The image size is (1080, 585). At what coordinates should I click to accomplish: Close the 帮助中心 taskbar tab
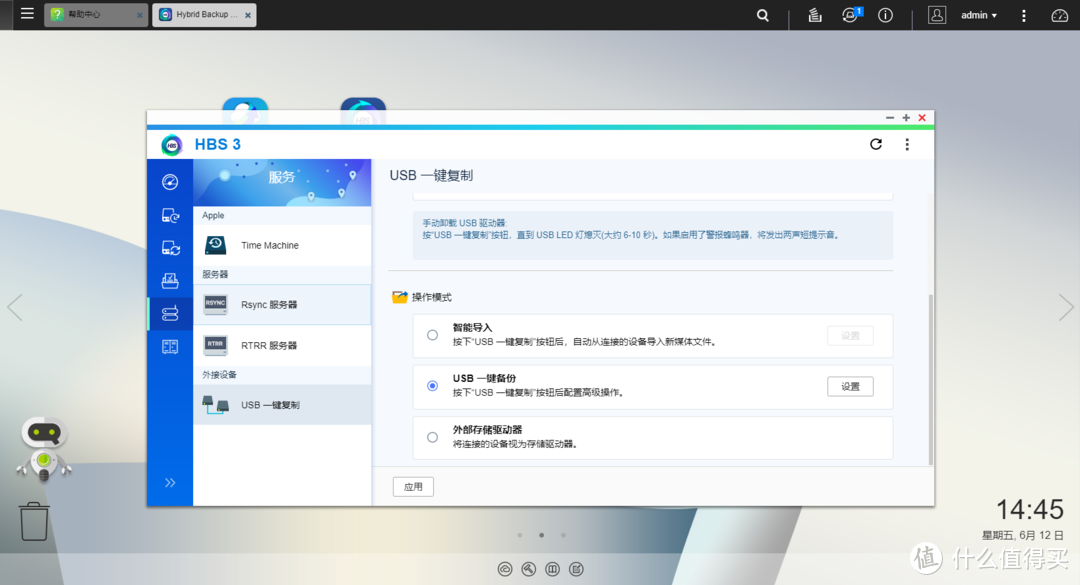pos(139,15)
